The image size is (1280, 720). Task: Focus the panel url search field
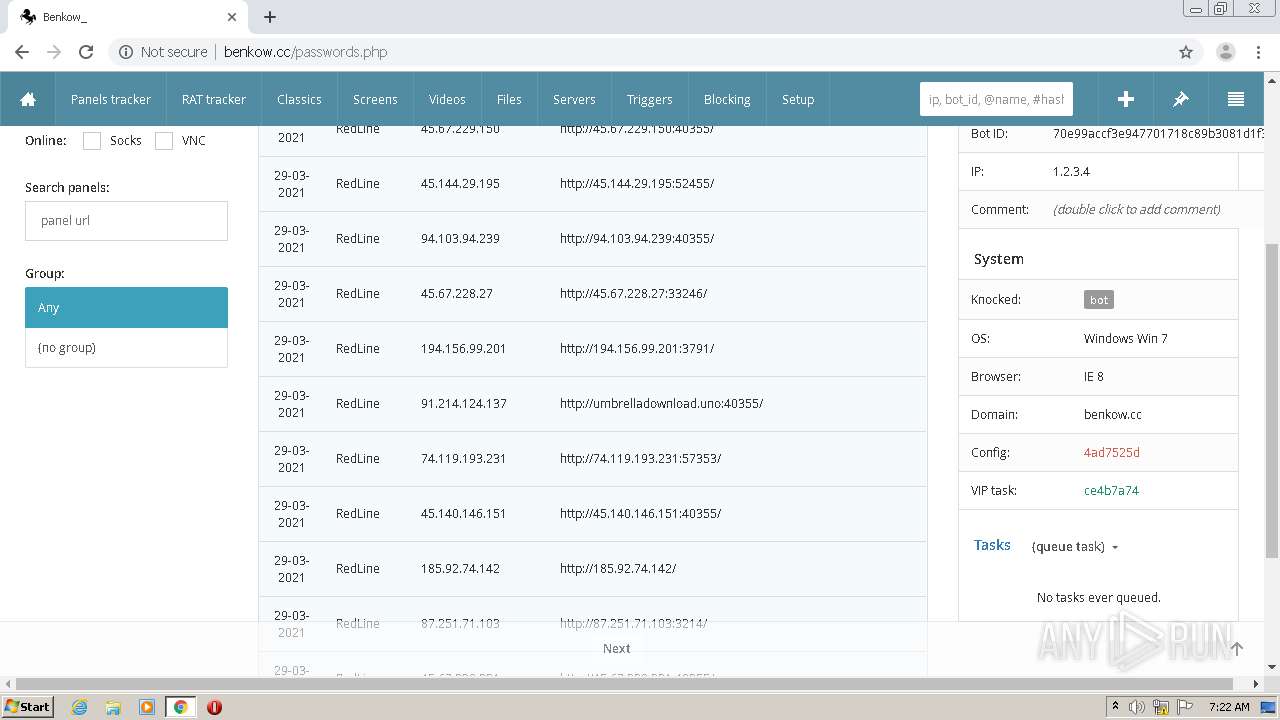coord(126,221)
